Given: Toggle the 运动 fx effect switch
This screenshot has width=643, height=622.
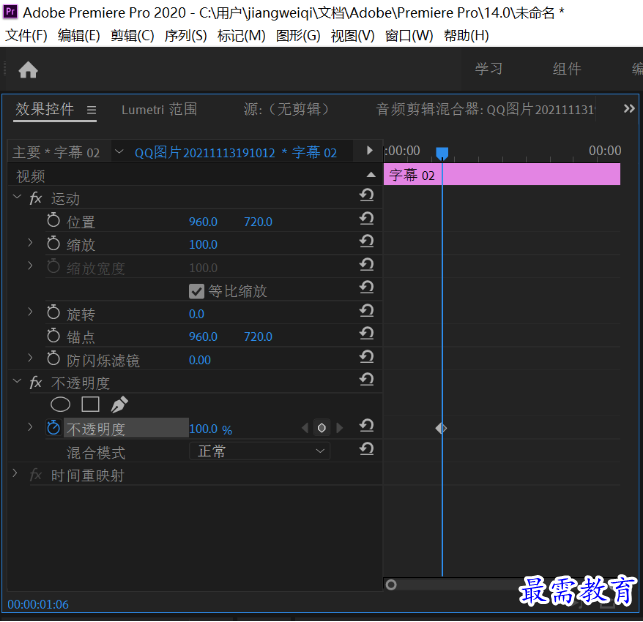Looking at the screenshot, I should point(36,199).
